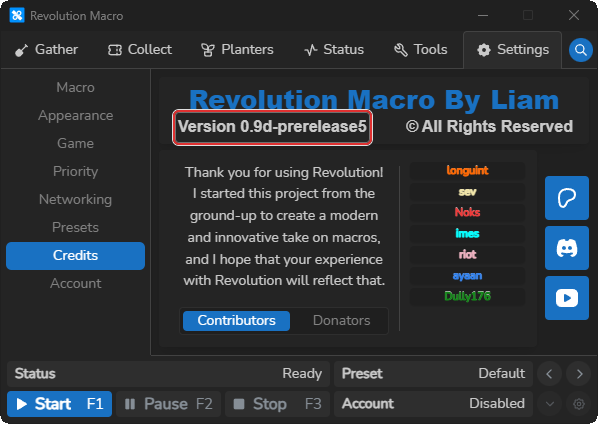Click the Status Ready field
Screen dimensions: 598x424
168,374
